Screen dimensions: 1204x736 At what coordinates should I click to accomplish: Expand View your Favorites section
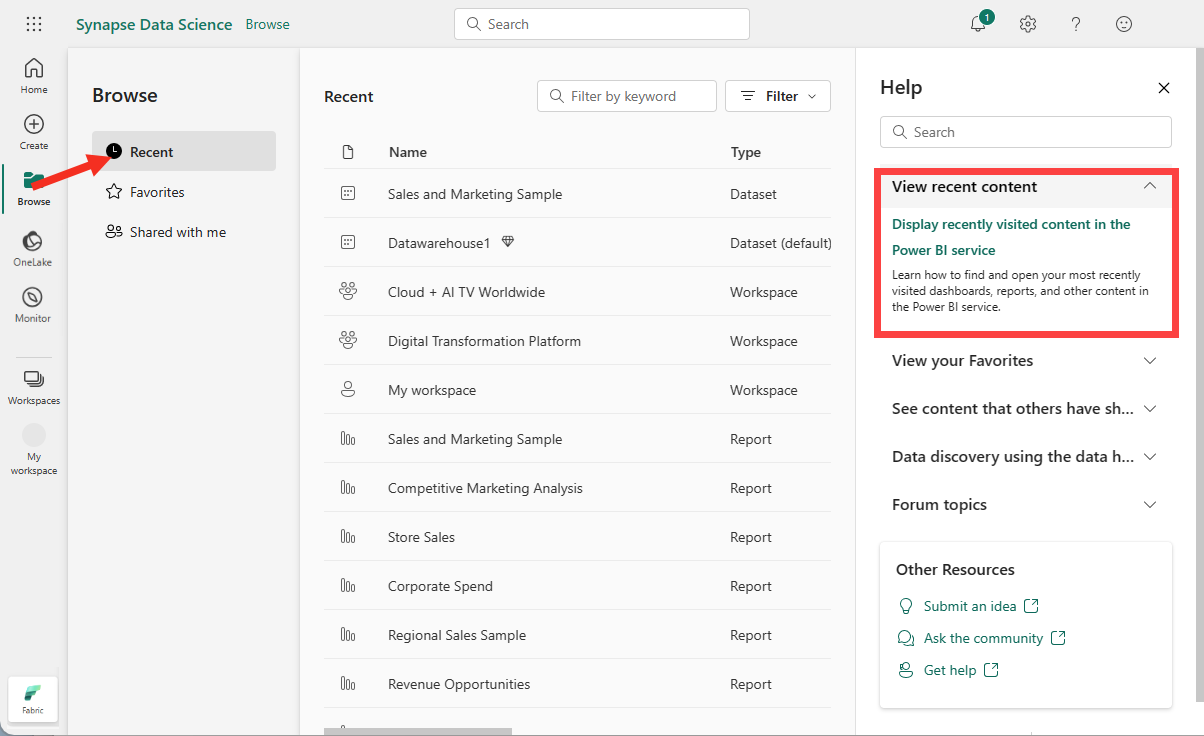pyautogui.click(x=1024, y=361)
